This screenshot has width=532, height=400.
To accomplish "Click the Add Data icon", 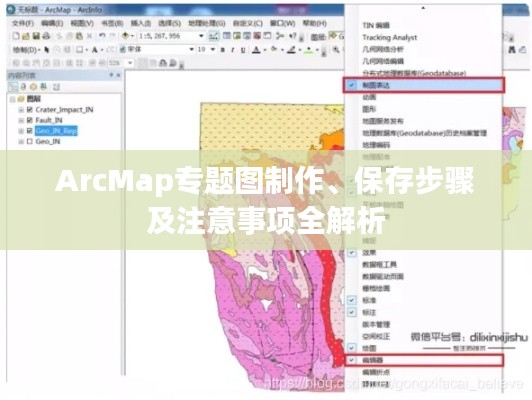I will tap(125, 36).
